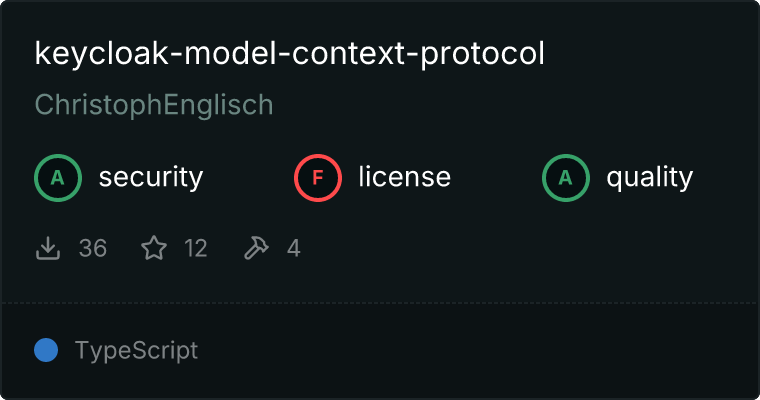Click the red F license grade badge

coord(317,178)
